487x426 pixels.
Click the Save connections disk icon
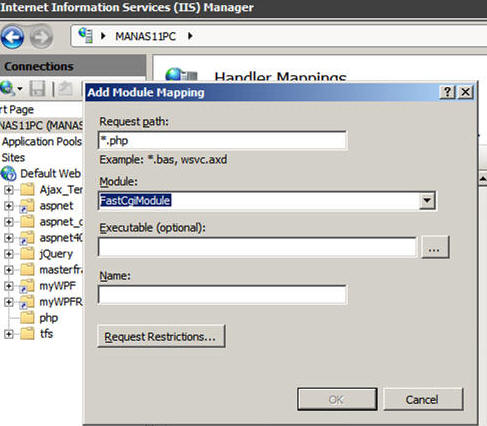pos(37,89)
